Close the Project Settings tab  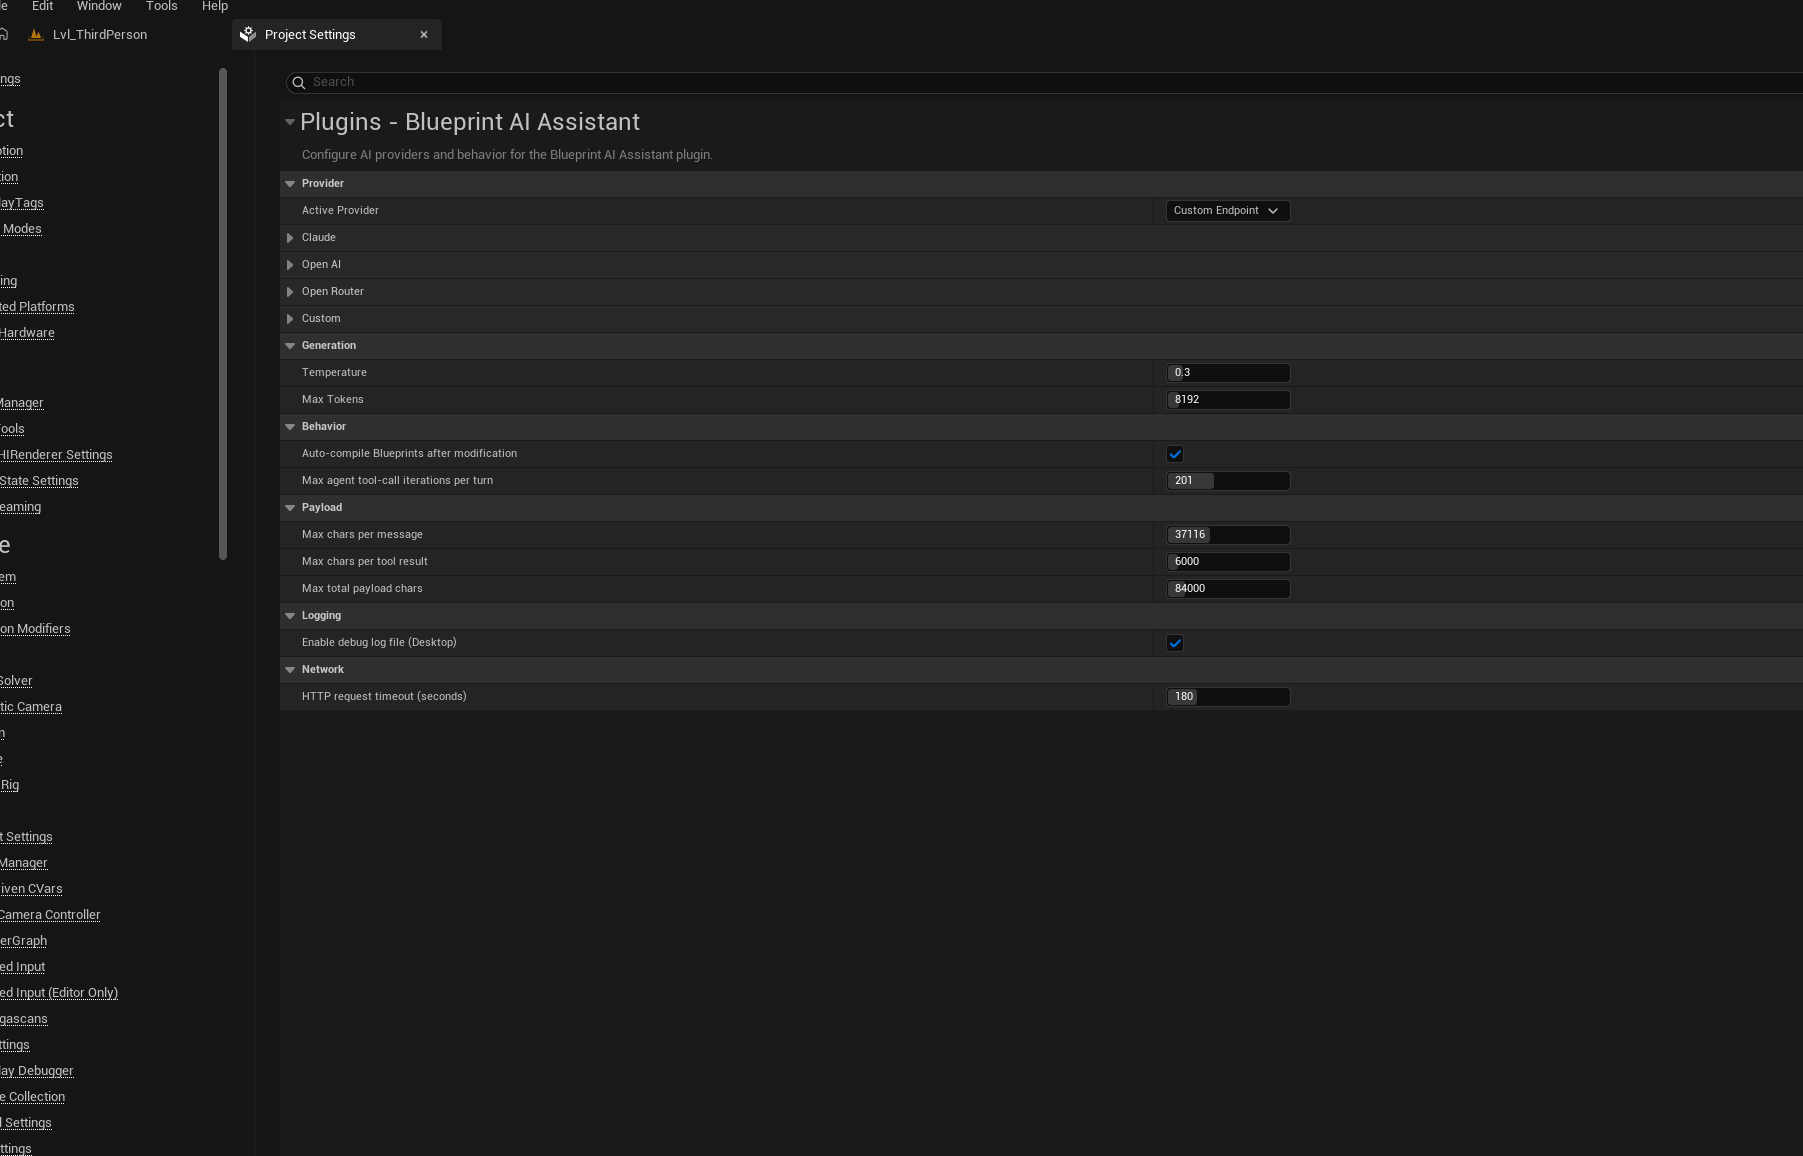[x=424, y=34]
